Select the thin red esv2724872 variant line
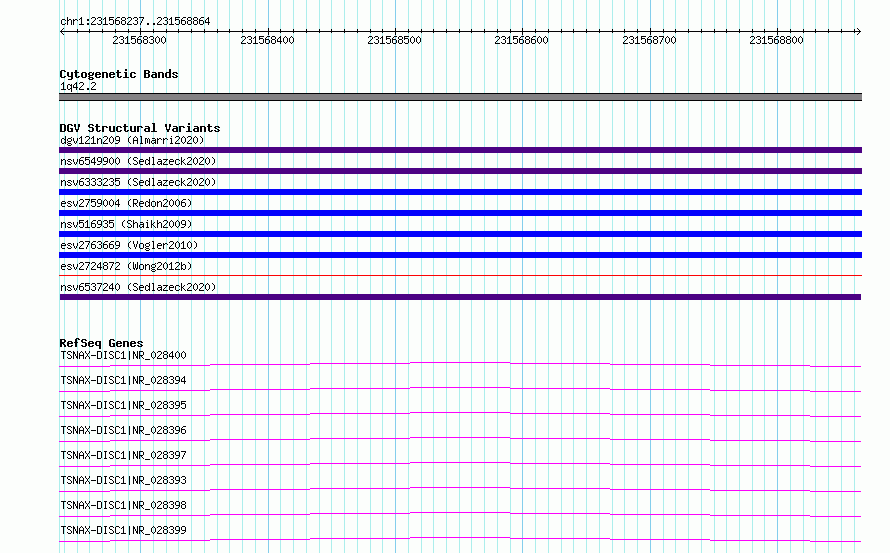Viewport: 890px width, 553px height. (x=460, y=276)
